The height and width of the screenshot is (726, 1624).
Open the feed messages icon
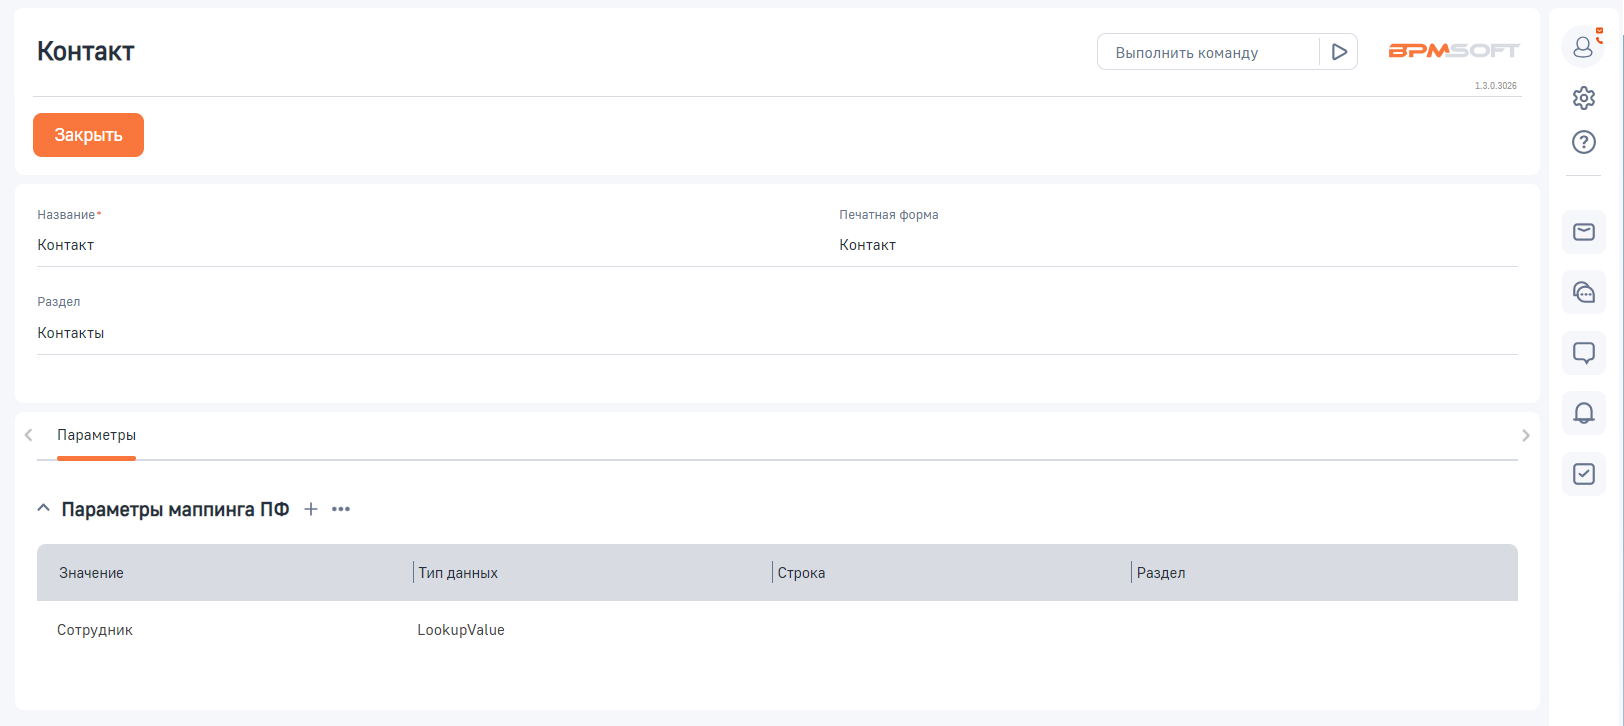point(1583,353)
